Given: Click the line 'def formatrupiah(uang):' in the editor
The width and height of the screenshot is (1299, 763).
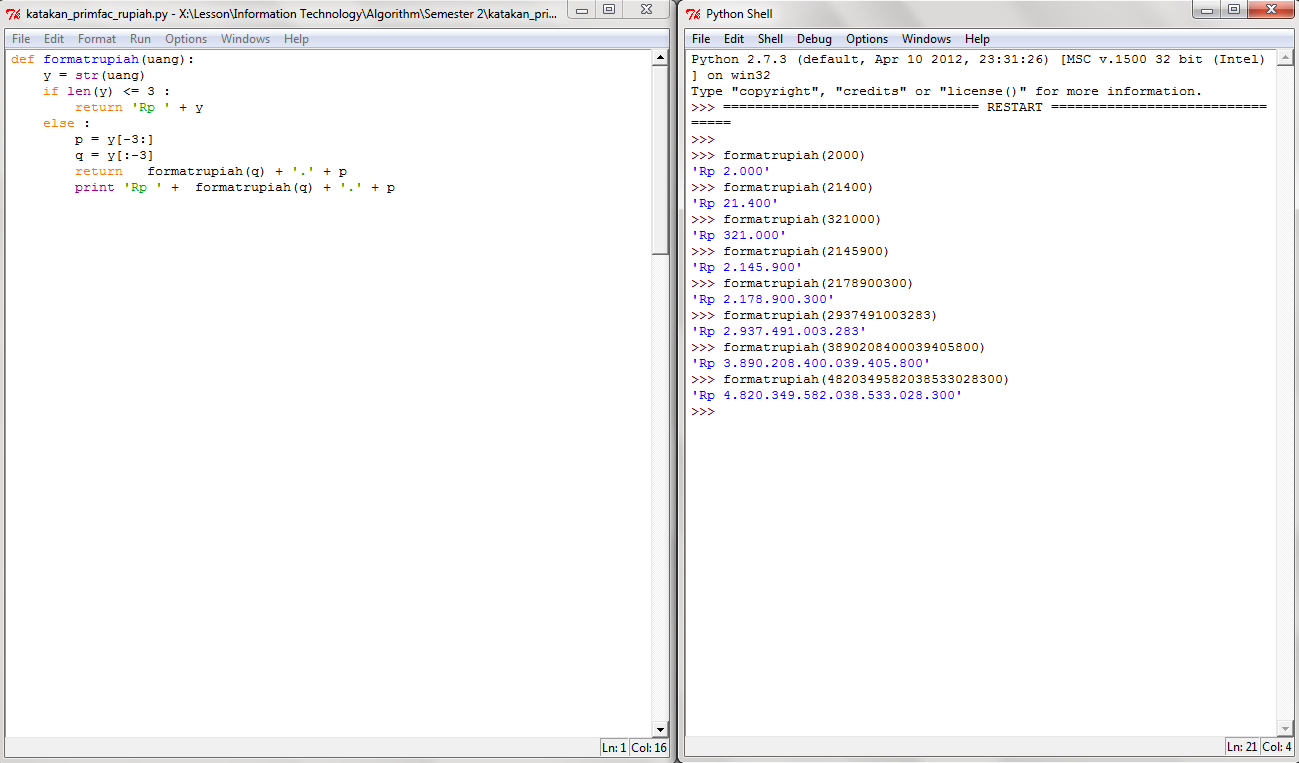Looking at the screenshot, I should (x=103, y=59).
